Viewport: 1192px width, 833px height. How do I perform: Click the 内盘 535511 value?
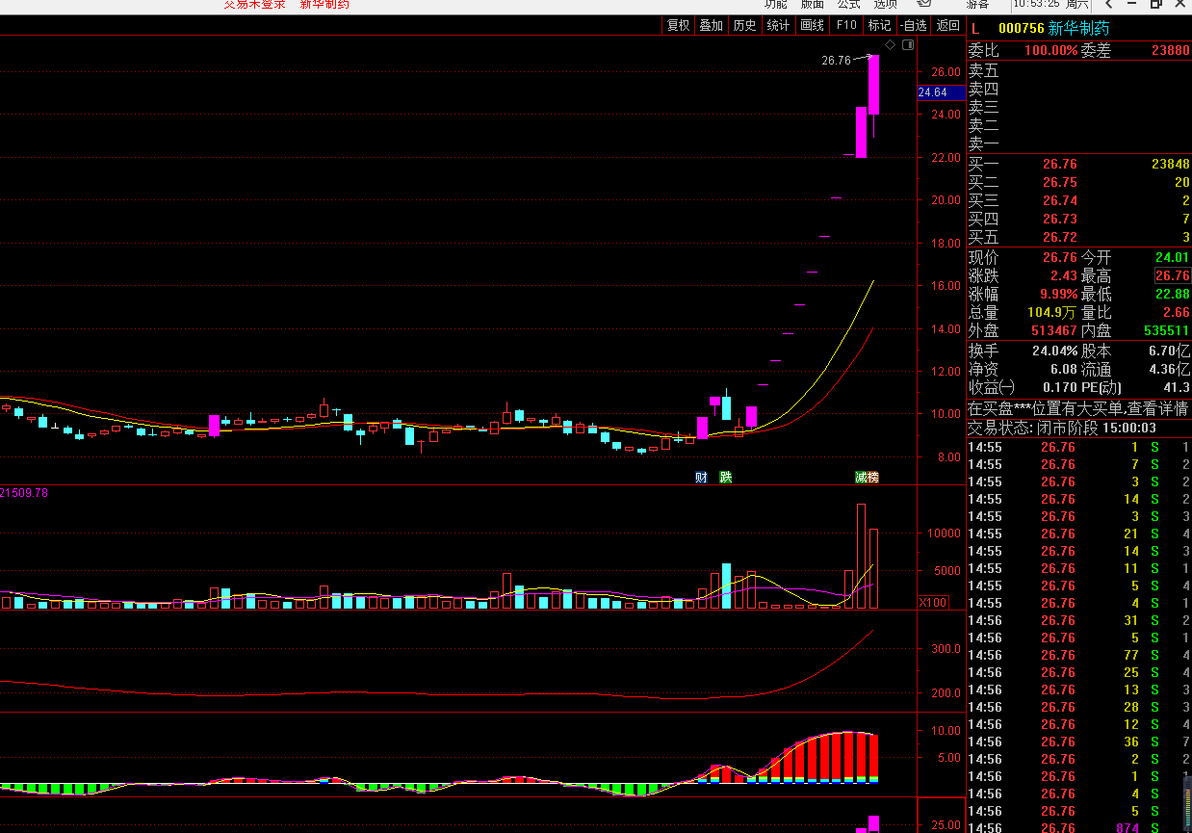point(1167,331)
